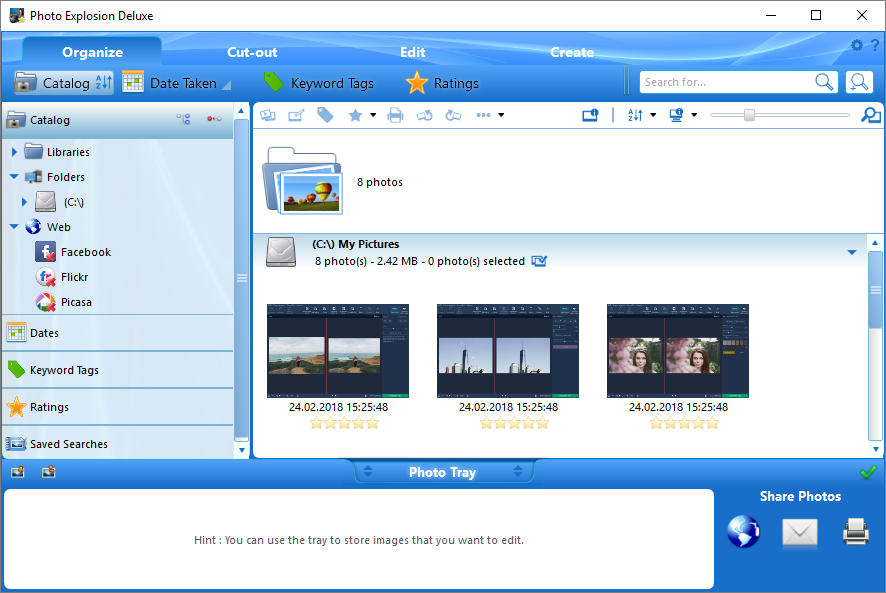The image size is (886, 593).
Task: Open the slideshow icon in photo toolbar
Action: click(267, 115)
